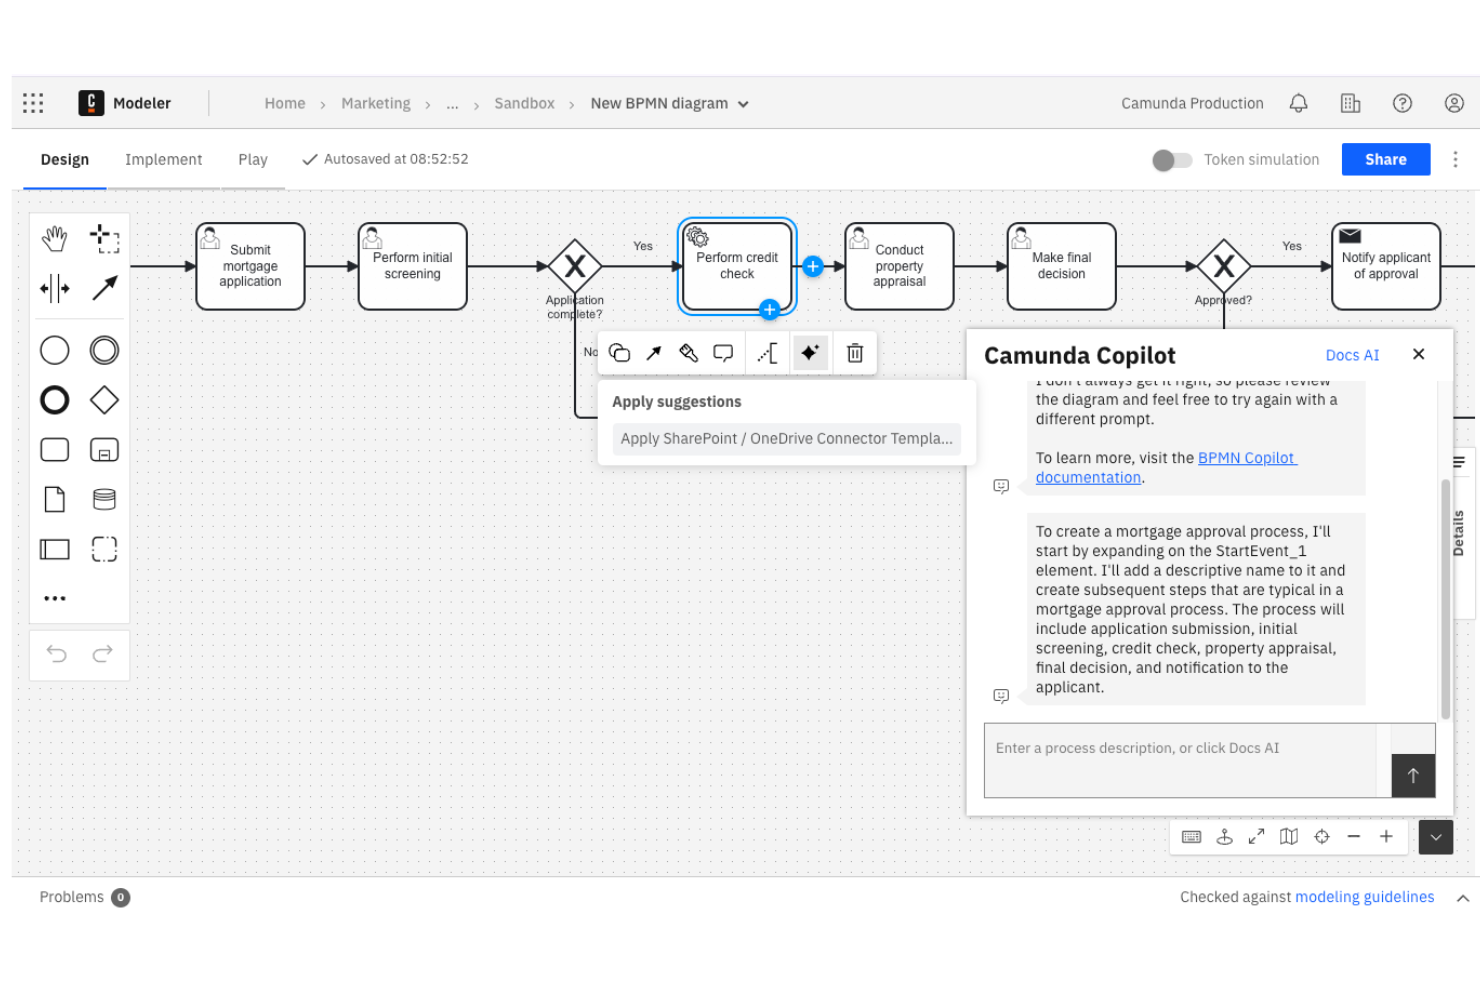Add a data object from the palette

tap(55, 499)
